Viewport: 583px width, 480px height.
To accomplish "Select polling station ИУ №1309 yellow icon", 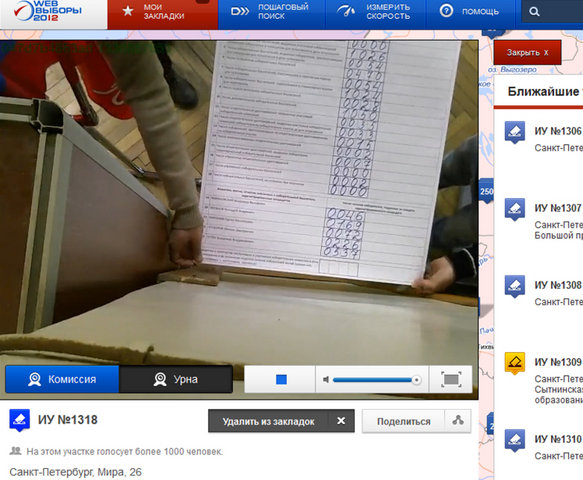I will click(515, 363).
